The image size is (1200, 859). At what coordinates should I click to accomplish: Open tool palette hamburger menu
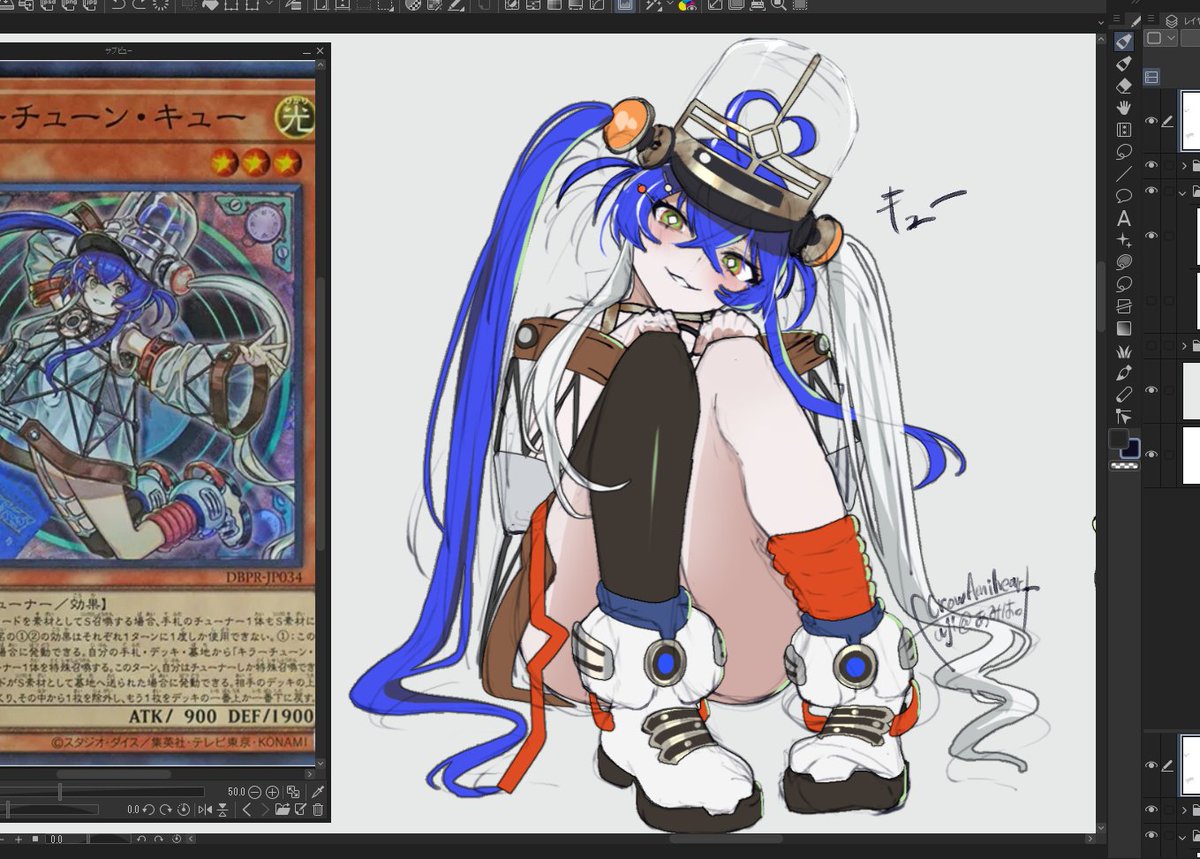pos(1116,19)
